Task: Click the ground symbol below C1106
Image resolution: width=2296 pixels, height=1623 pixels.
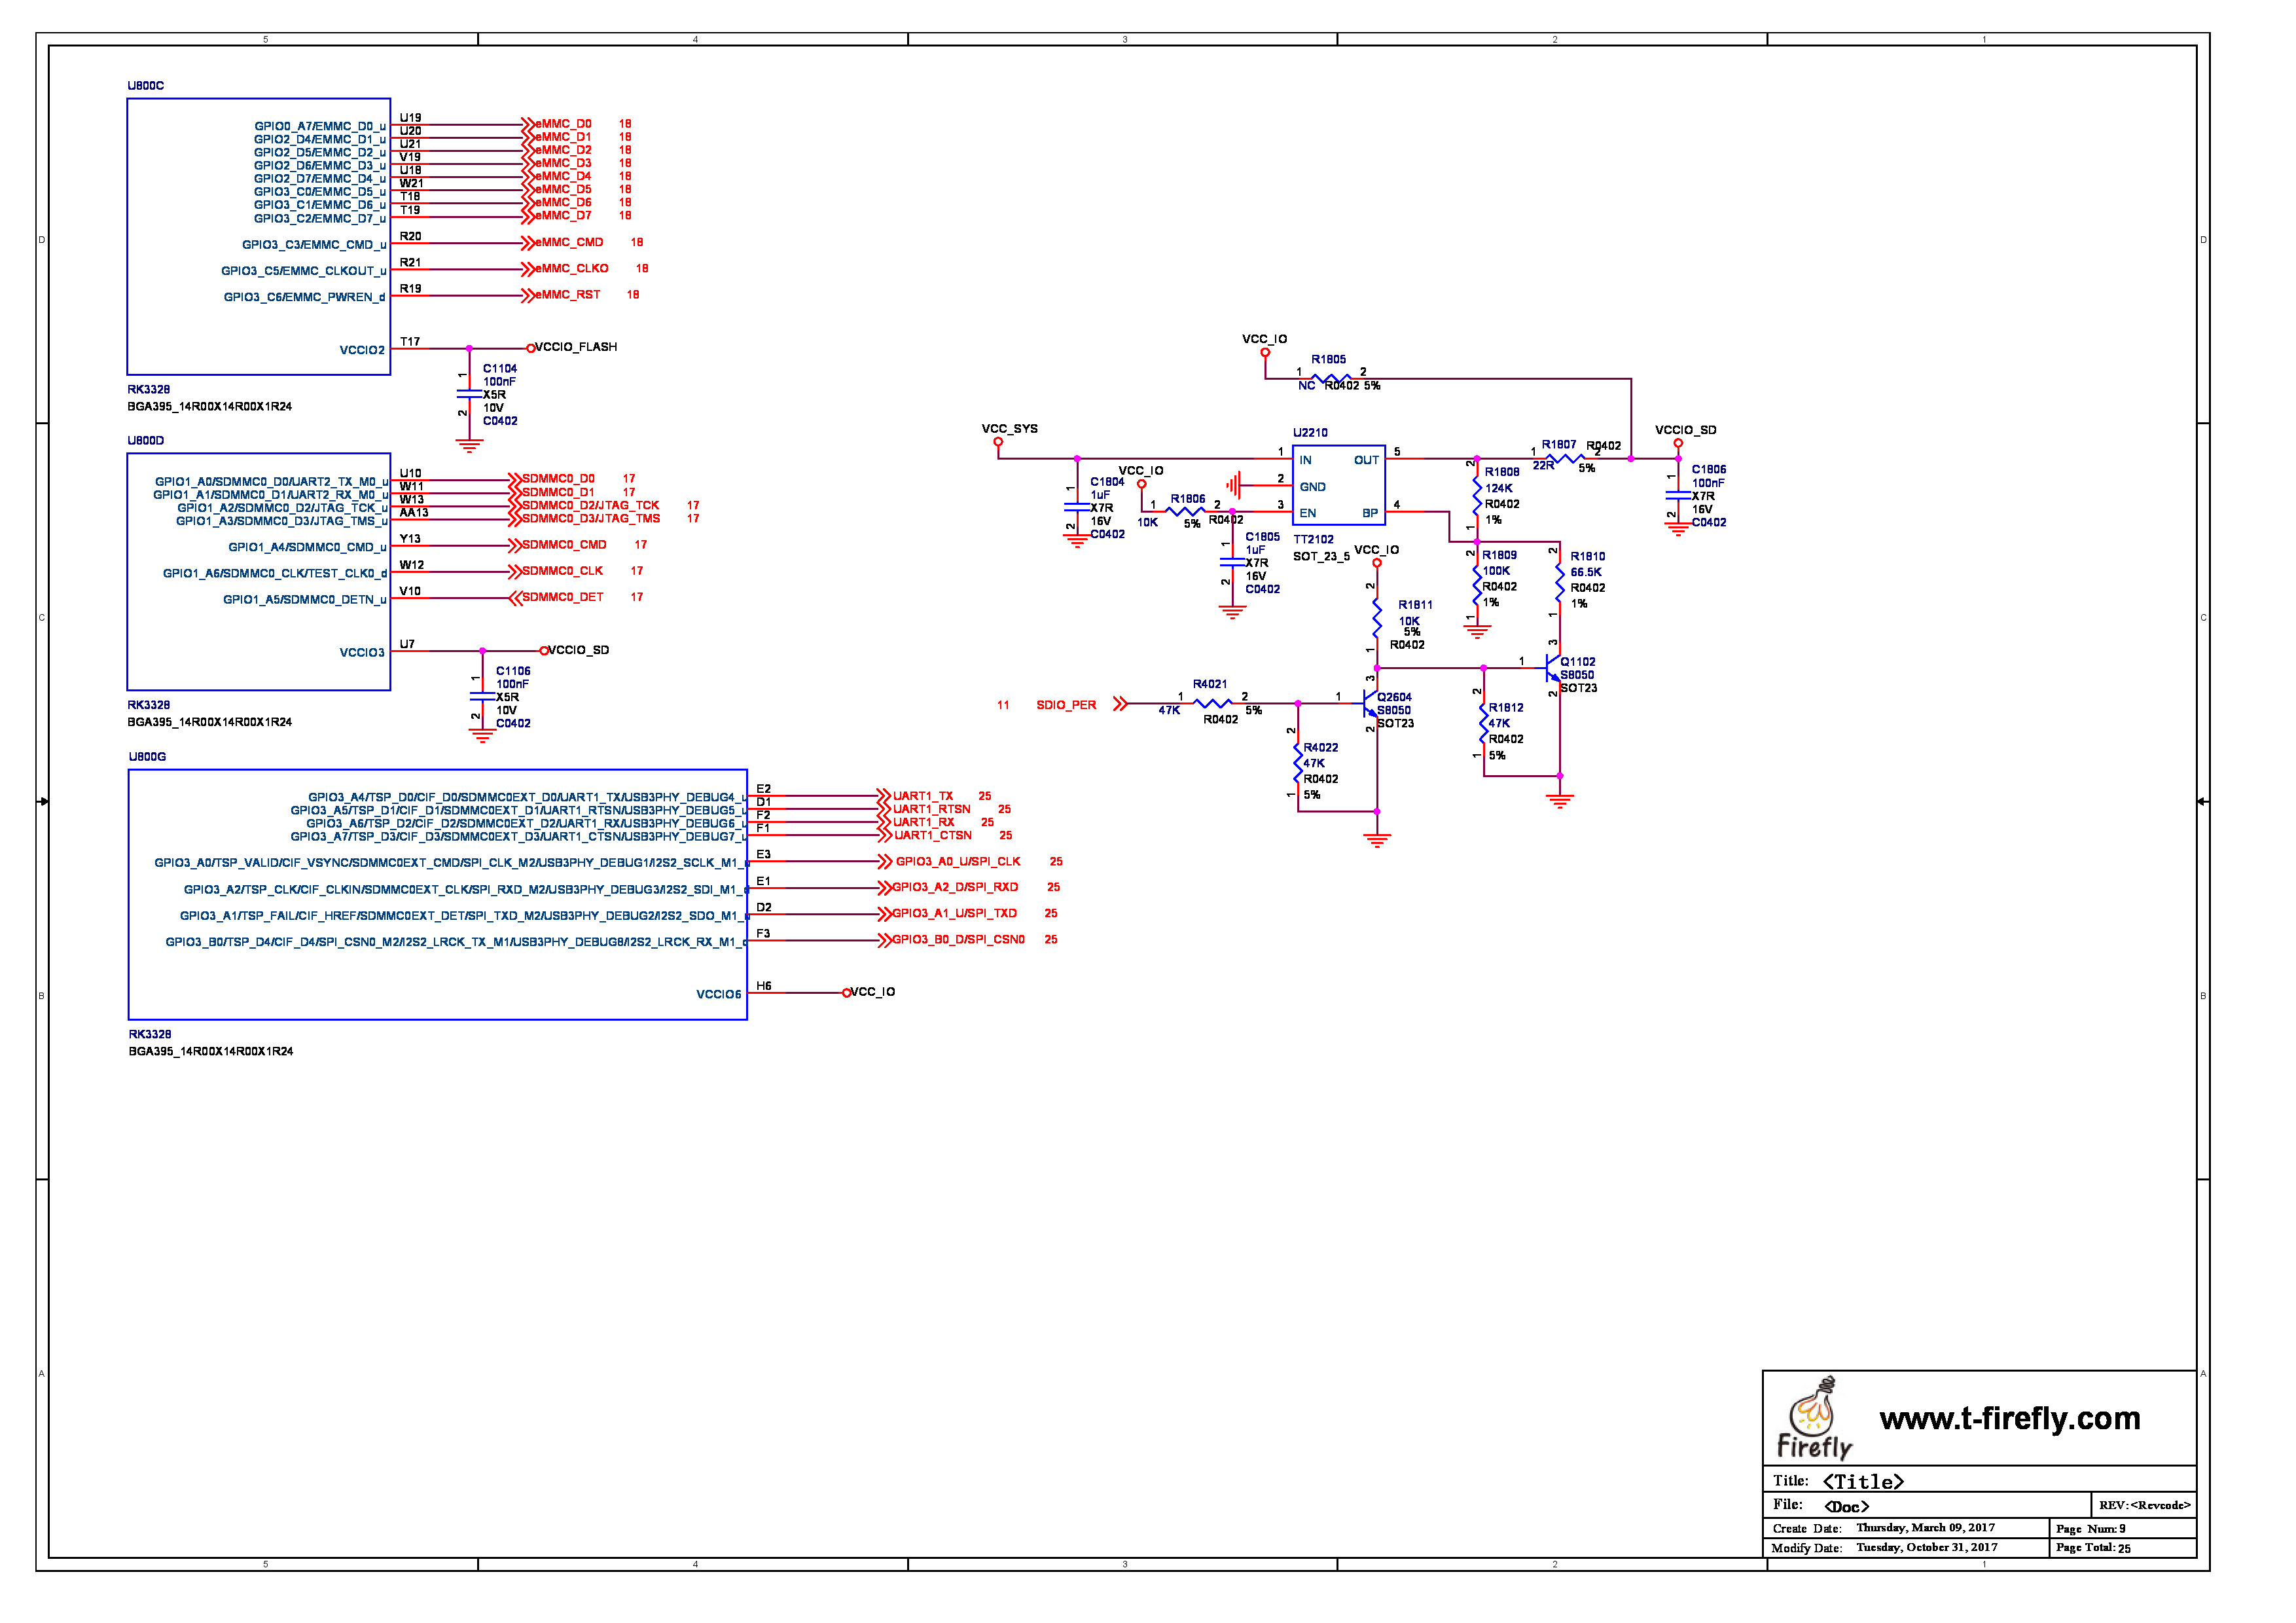Action: (x=482, y=736)
